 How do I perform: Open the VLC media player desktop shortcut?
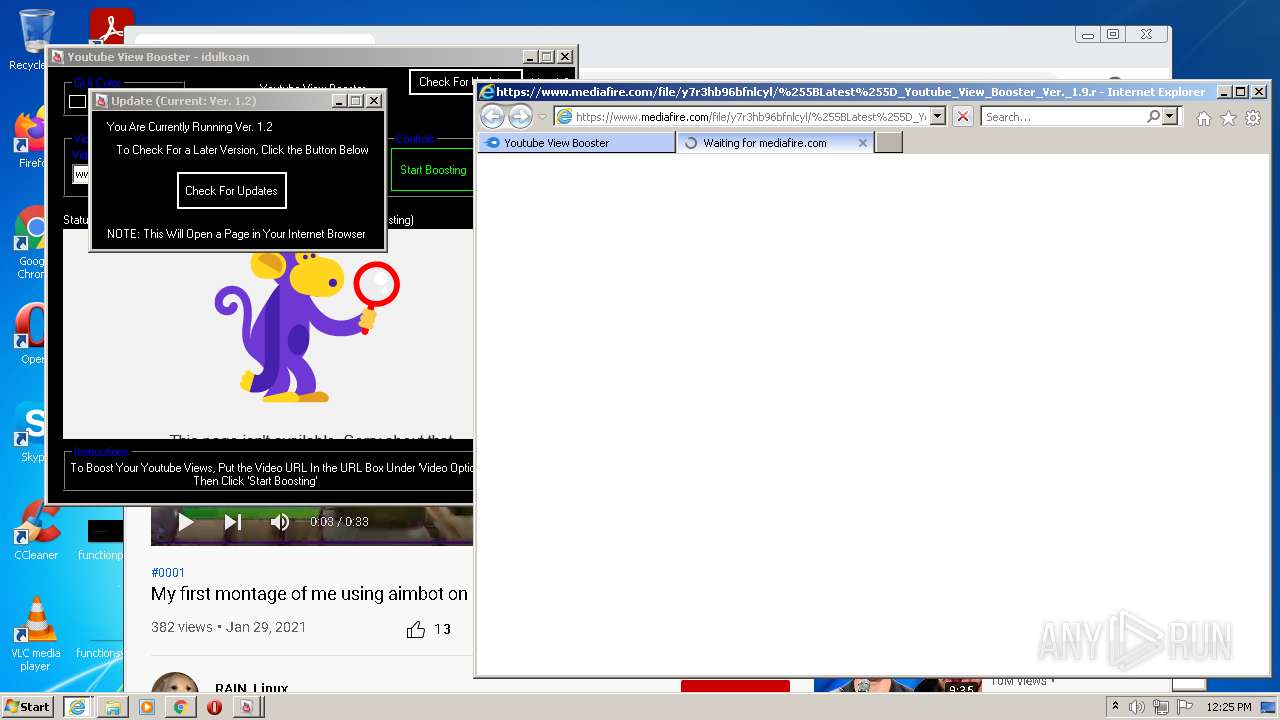click(36, 633)
